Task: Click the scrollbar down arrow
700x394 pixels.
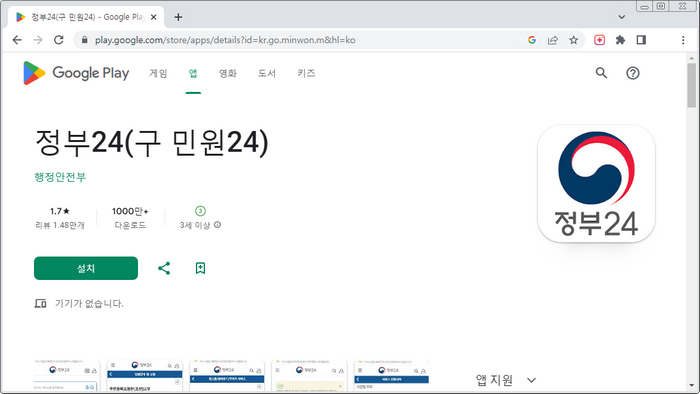Action: (692, 385)
